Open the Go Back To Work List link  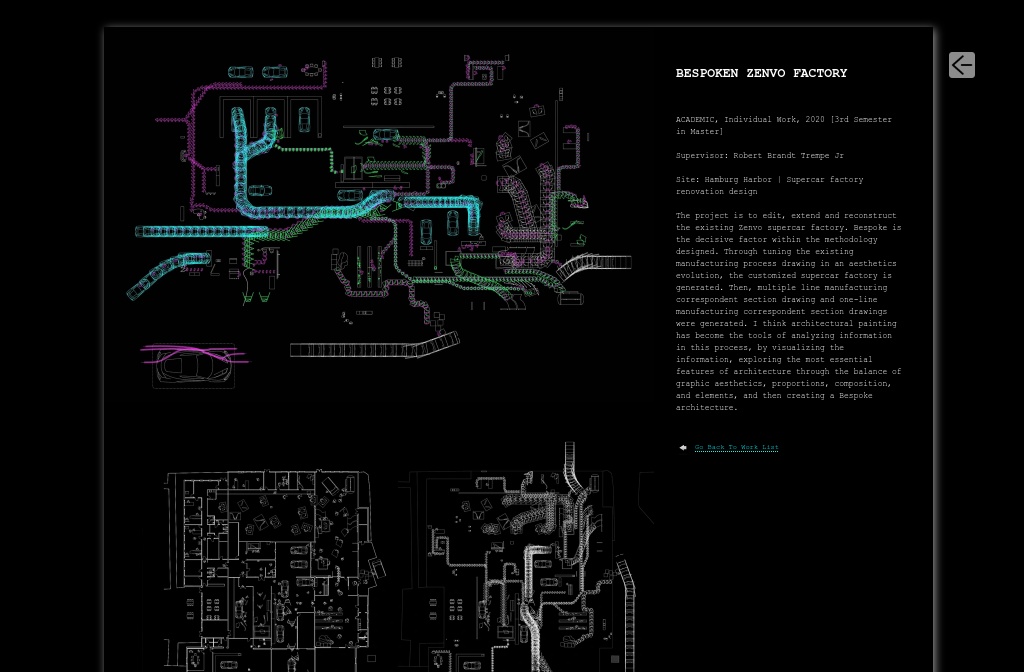click(736, 447)
